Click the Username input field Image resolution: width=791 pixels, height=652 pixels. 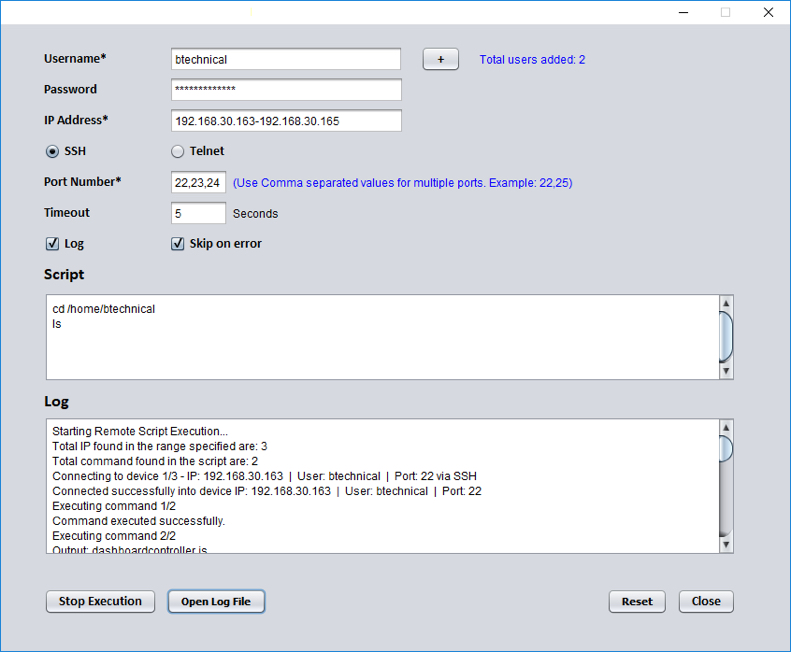[285, 59]
